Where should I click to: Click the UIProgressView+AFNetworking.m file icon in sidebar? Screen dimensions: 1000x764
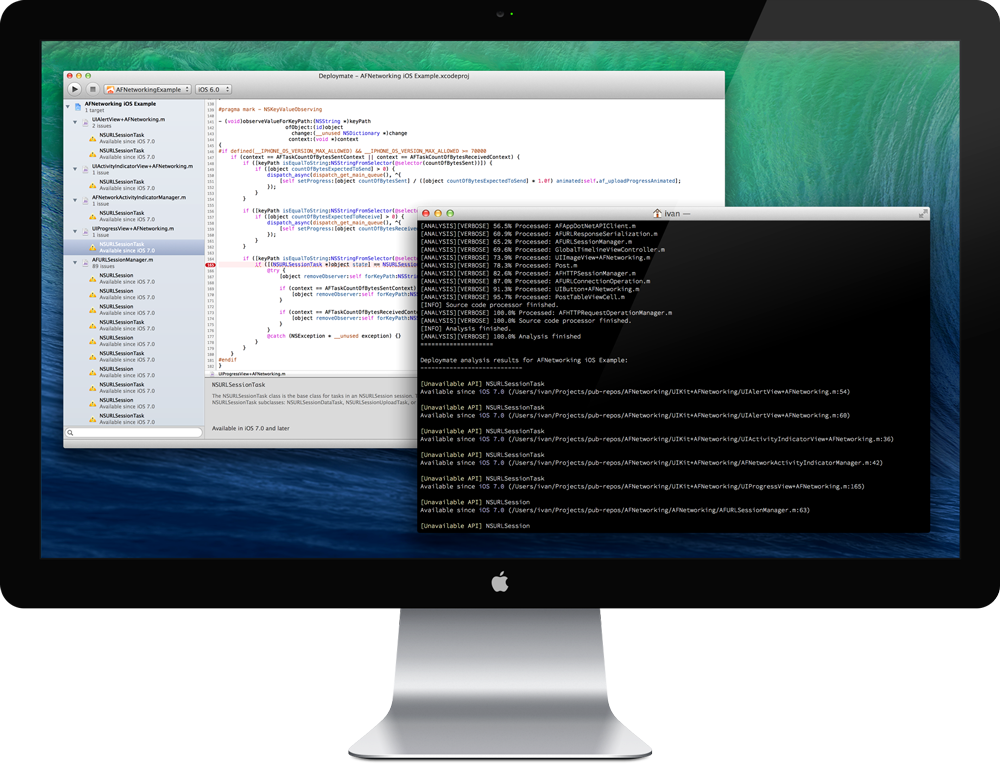pyautogui.click(x=85, y=231)
